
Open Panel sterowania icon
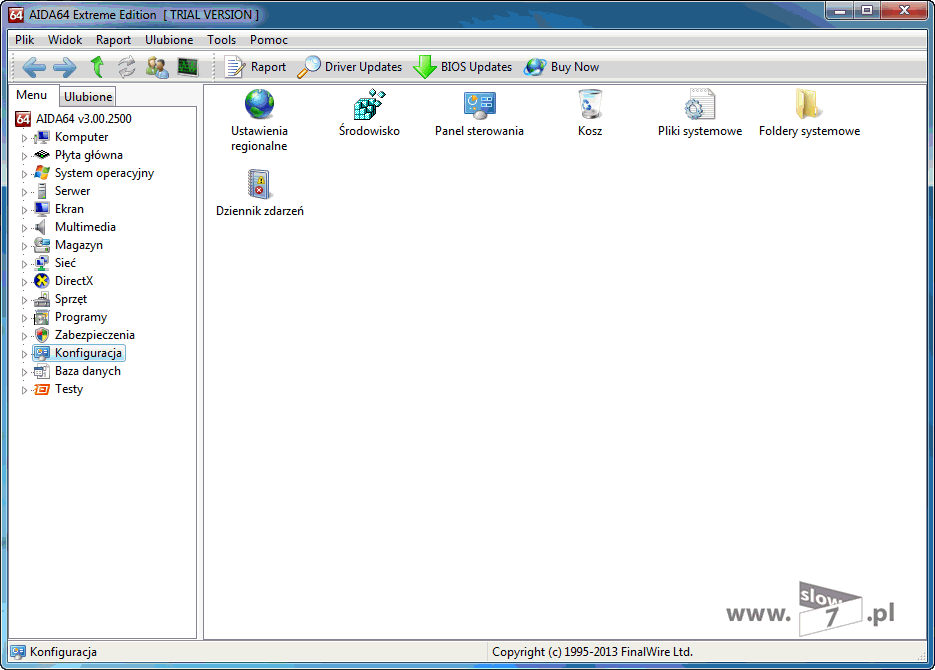pyautogui.click(x=479, y=105)
